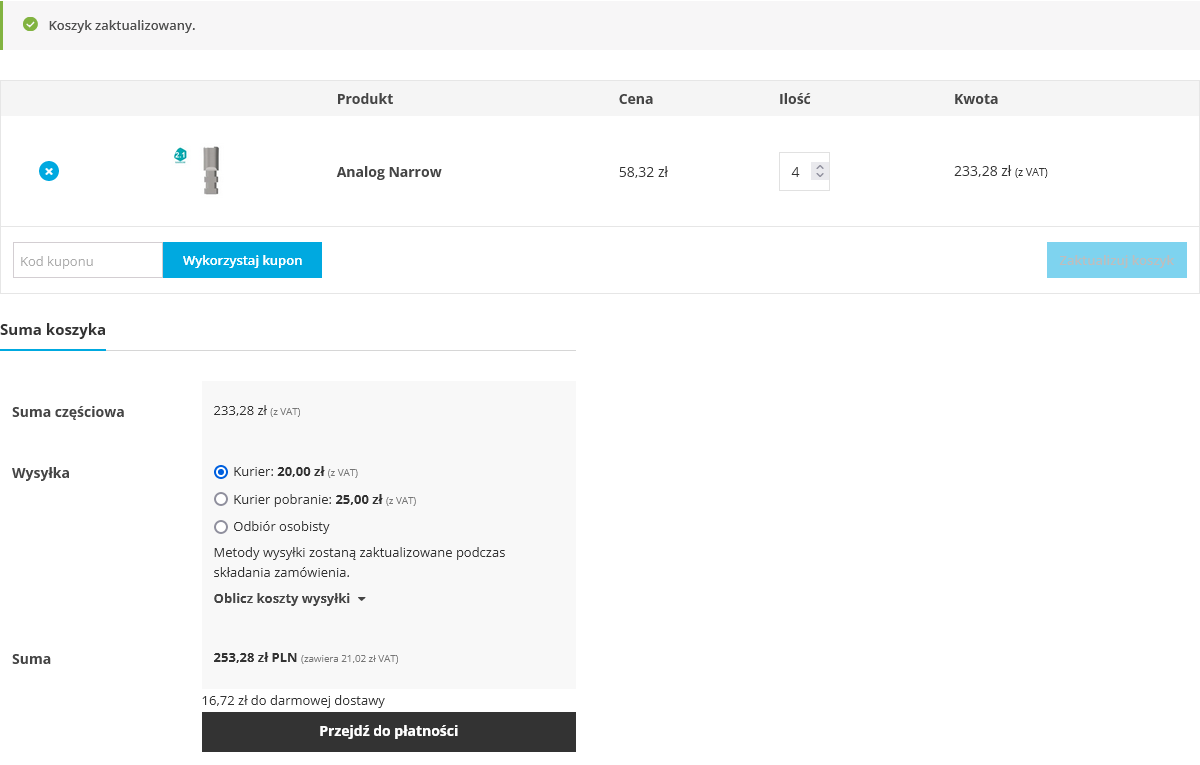Click the Produkt column header
Viewport: 1200px width, 765px height.
coord(365,99)
